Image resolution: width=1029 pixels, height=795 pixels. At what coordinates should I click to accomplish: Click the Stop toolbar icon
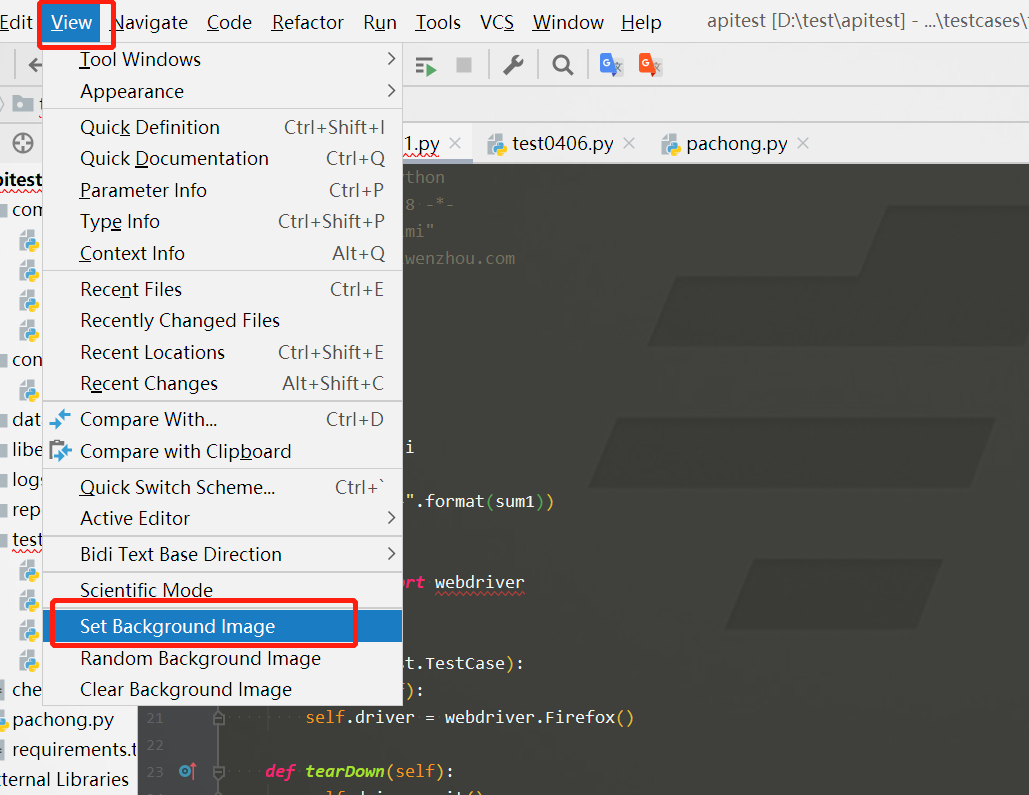(462, 64)
